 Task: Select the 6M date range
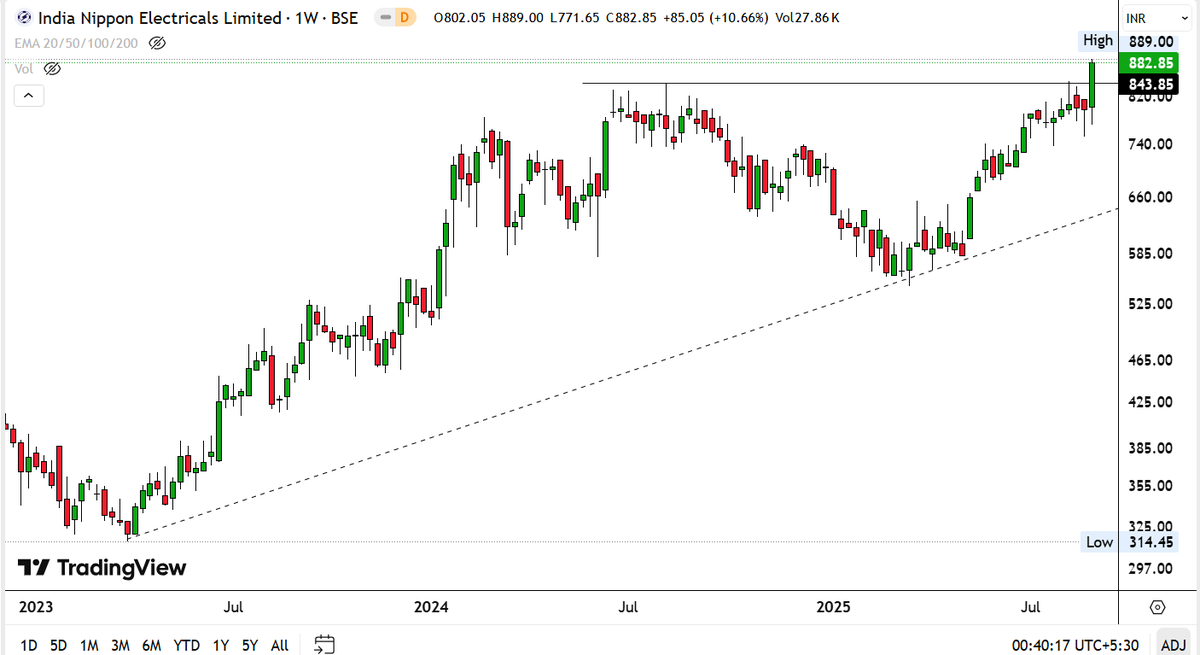[x=152, y=645]
